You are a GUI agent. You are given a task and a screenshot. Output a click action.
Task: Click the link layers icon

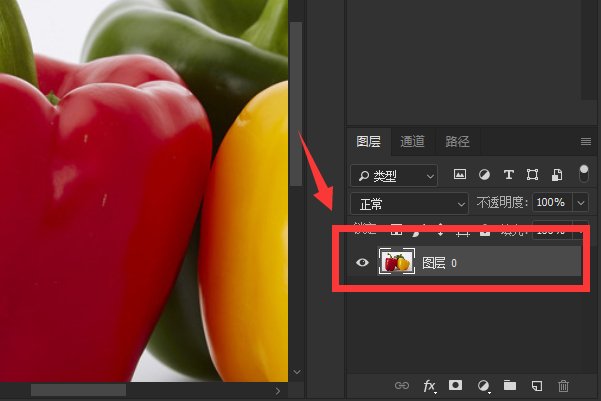pyautogui.click(x=402, y=385)
